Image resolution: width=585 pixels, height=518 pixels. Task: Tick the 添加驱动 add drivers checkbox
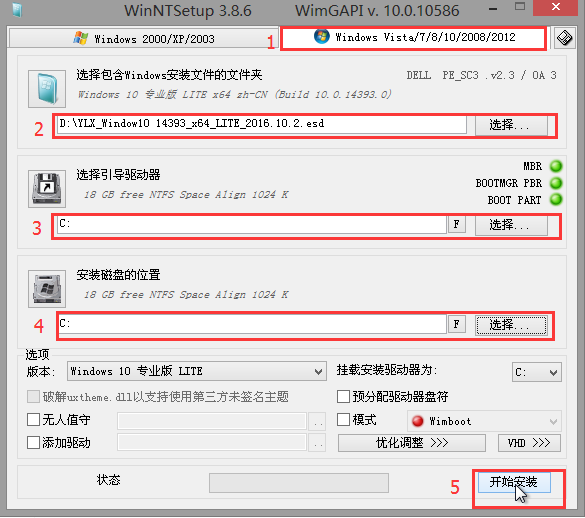click(33, 443)
